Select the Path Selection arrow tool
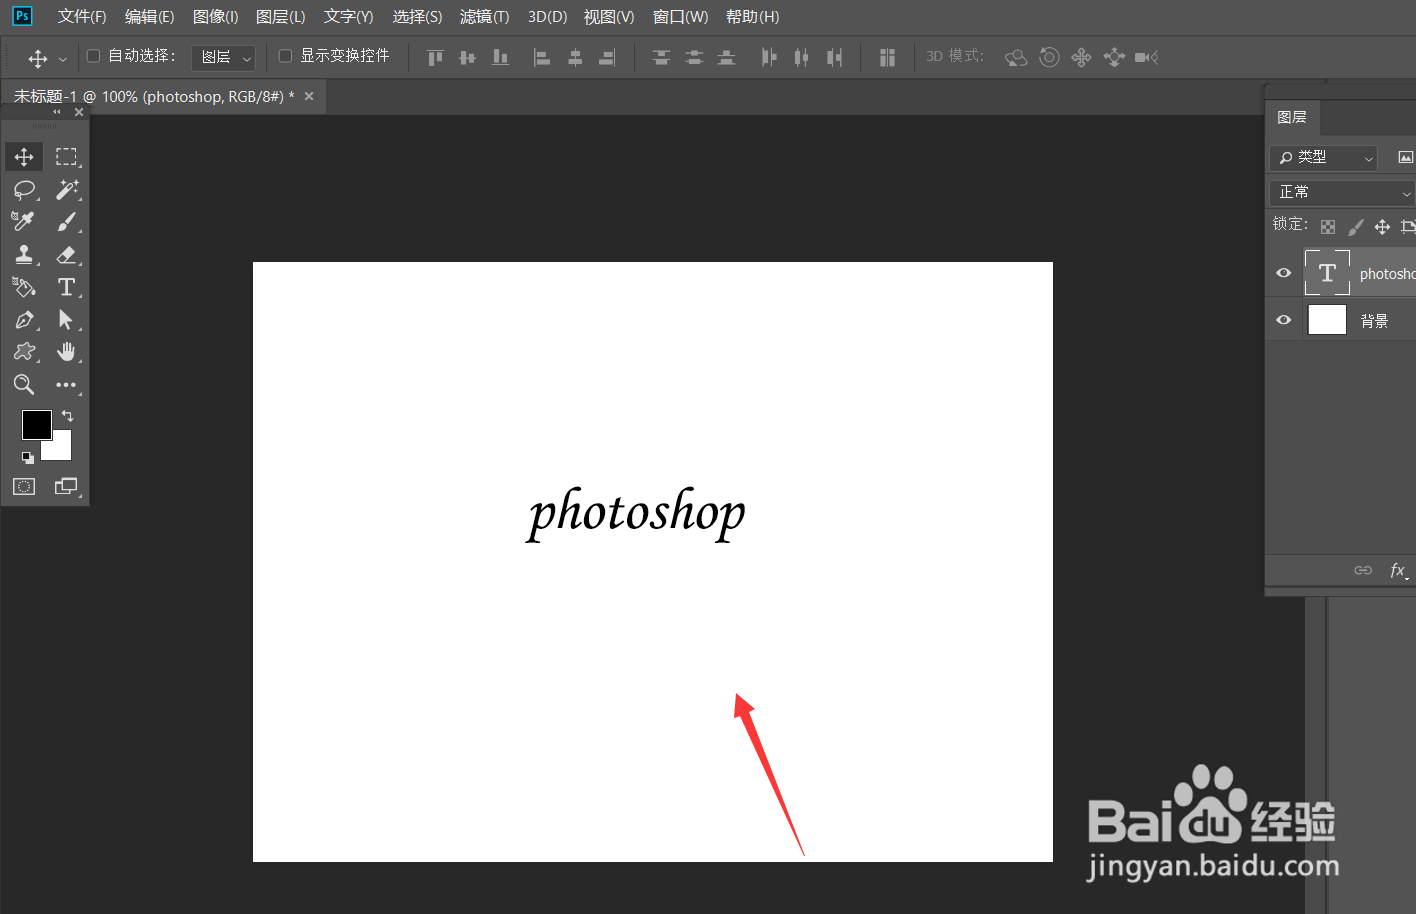1416x914 pixels. [x=66, y=320]
